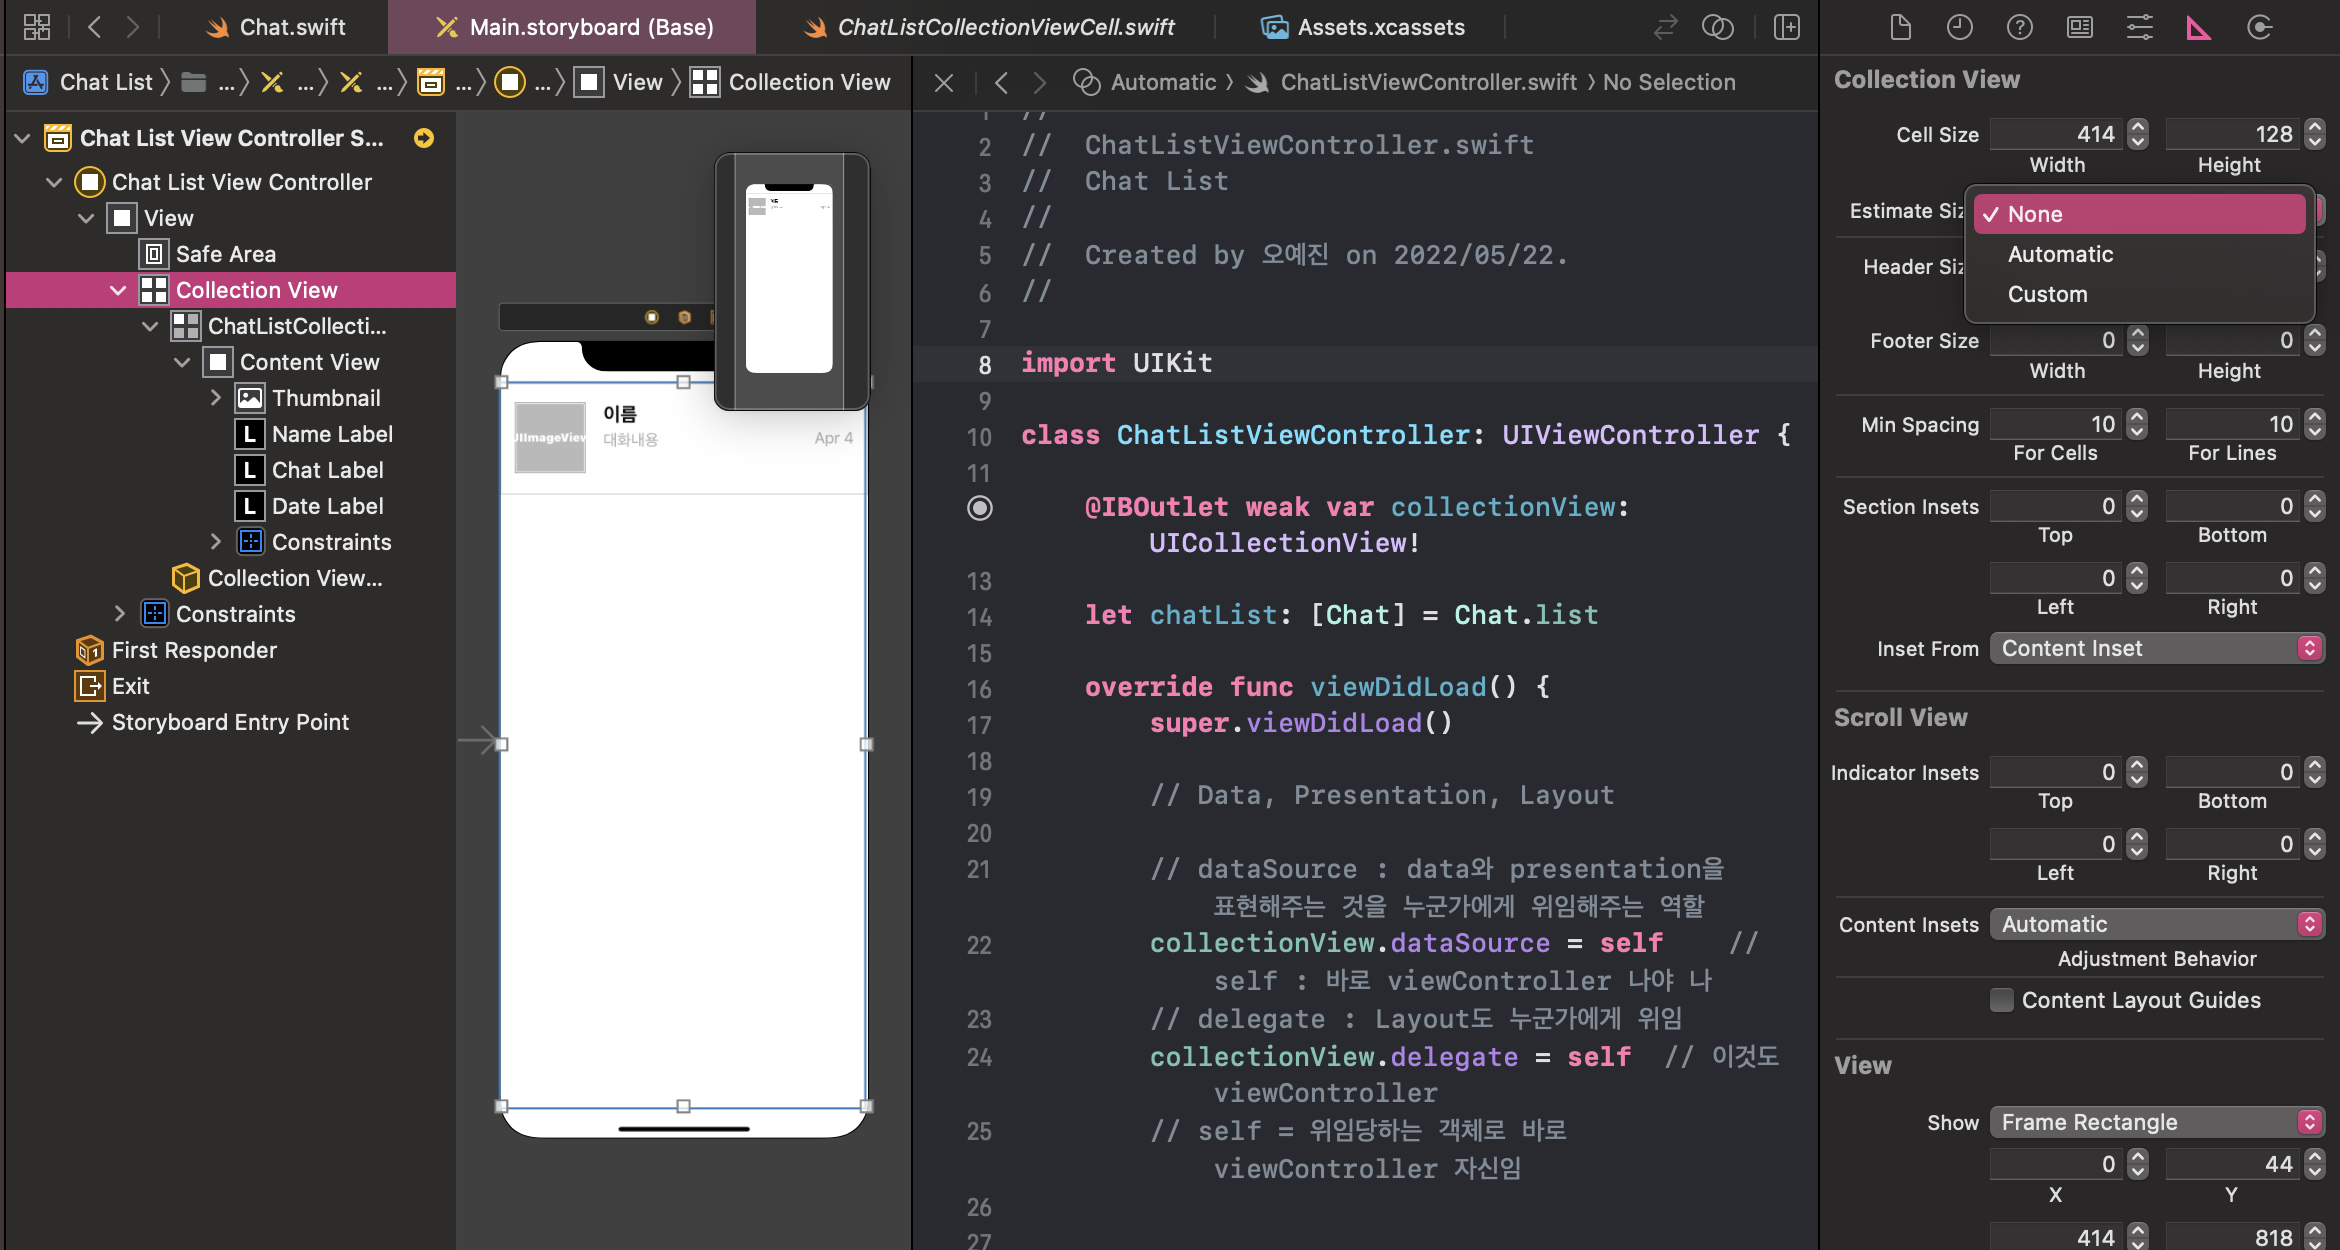The image size is (2340, 1250).
Task: Click the related items grid icon
Action: click(x=37, y=27)
